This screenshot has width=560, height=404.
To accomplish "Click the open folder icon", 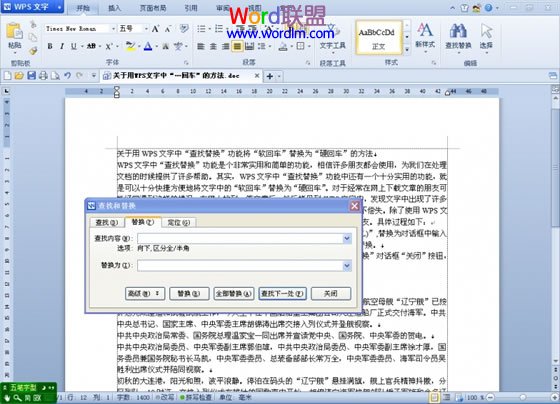I will pyautogui.click(x=19, y=76).
